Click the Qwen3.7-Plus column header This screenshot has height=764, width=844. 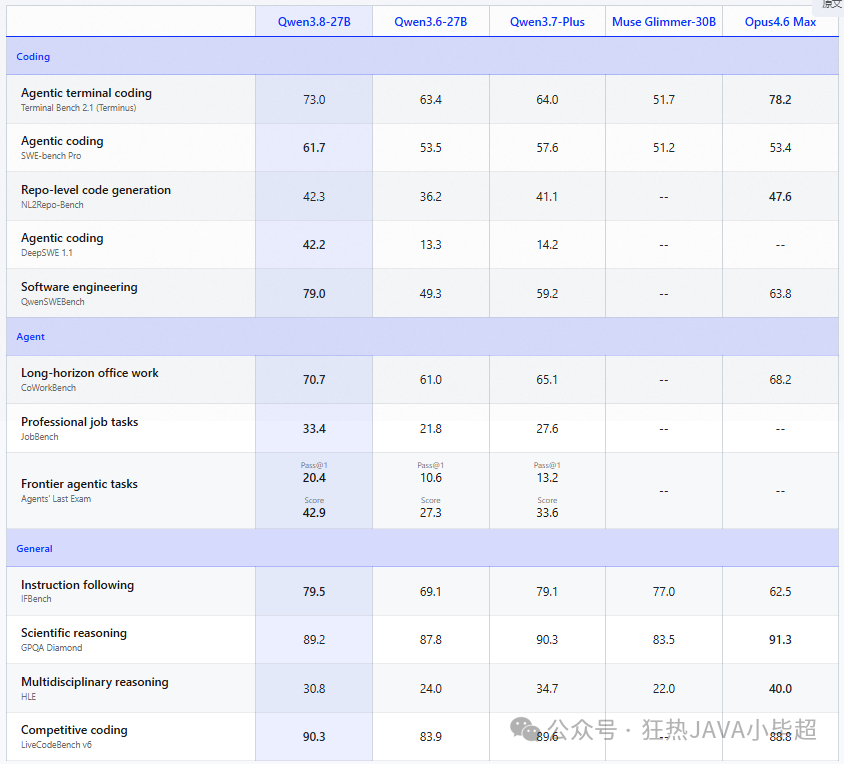[547, 22]
